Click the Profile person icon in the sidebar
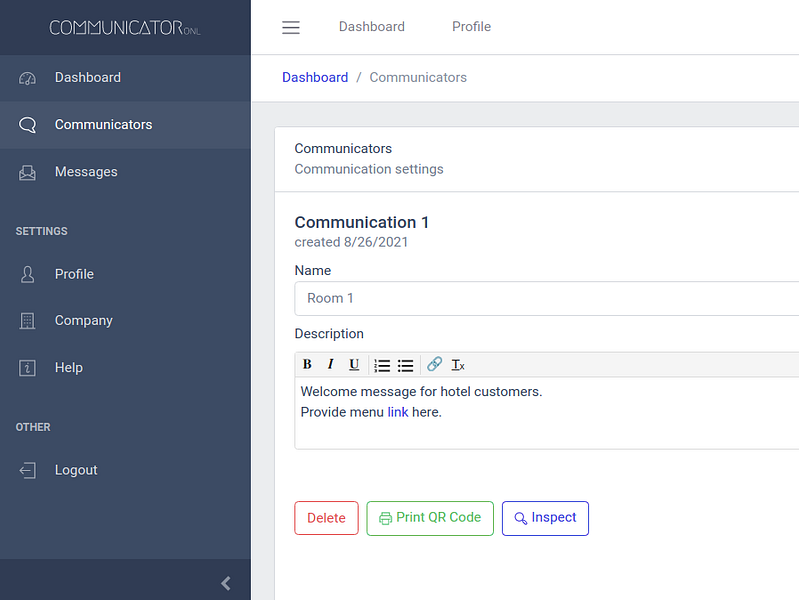 [28, 274]
